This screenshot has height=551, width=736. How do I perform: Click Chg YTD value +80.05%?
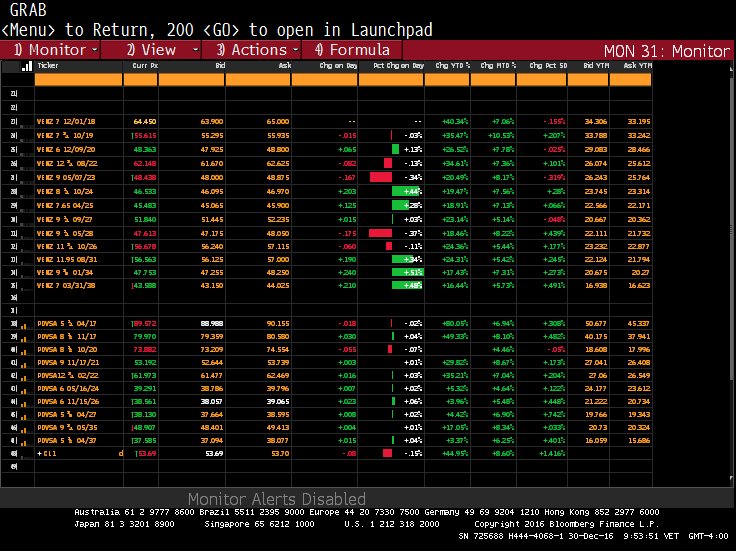point(455,324)
